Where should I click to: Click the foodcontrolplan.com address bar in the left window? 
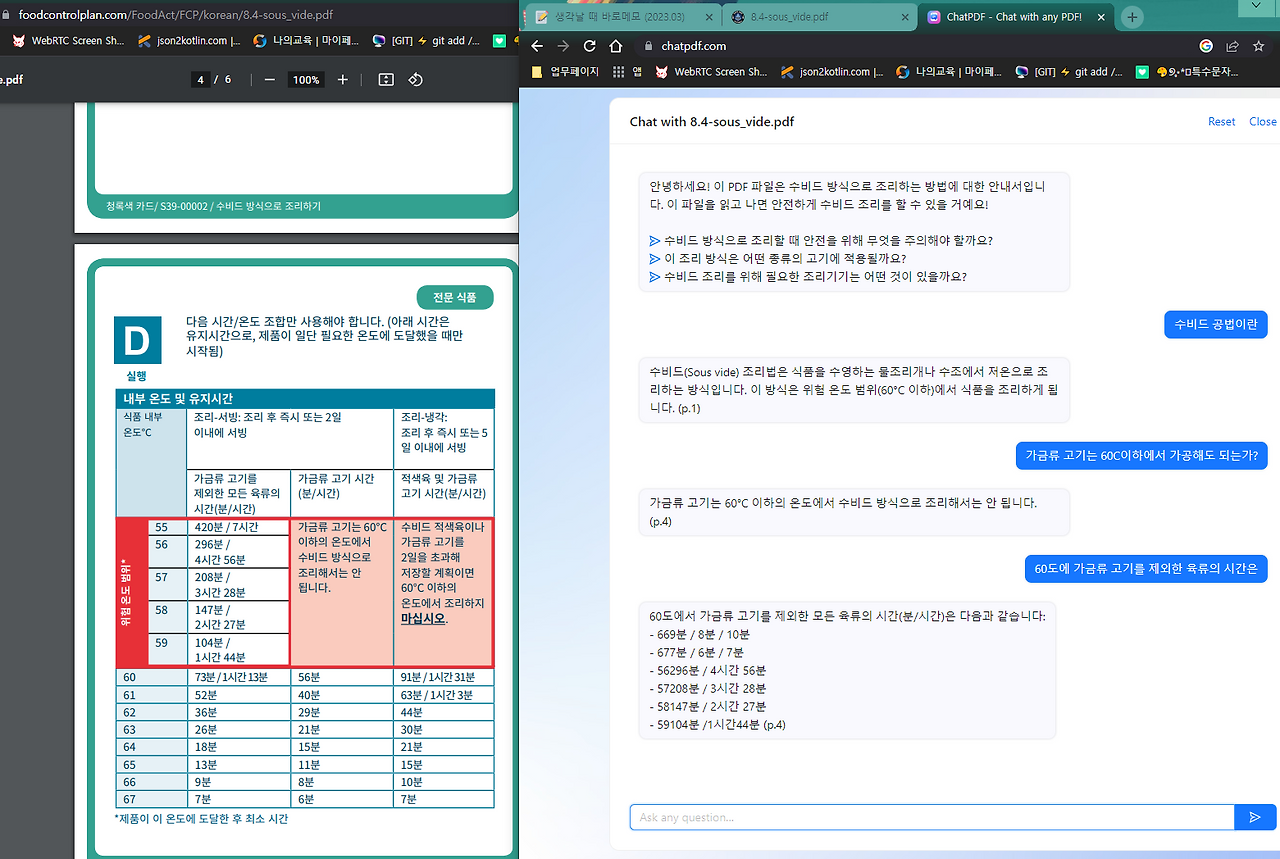(x=176, y=15)
